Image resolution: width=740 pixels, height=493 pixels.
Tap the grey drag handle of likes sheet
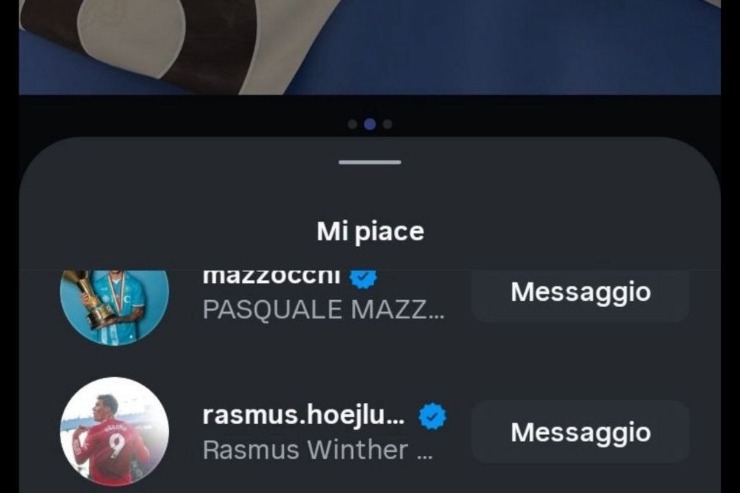tap(370, 162)
